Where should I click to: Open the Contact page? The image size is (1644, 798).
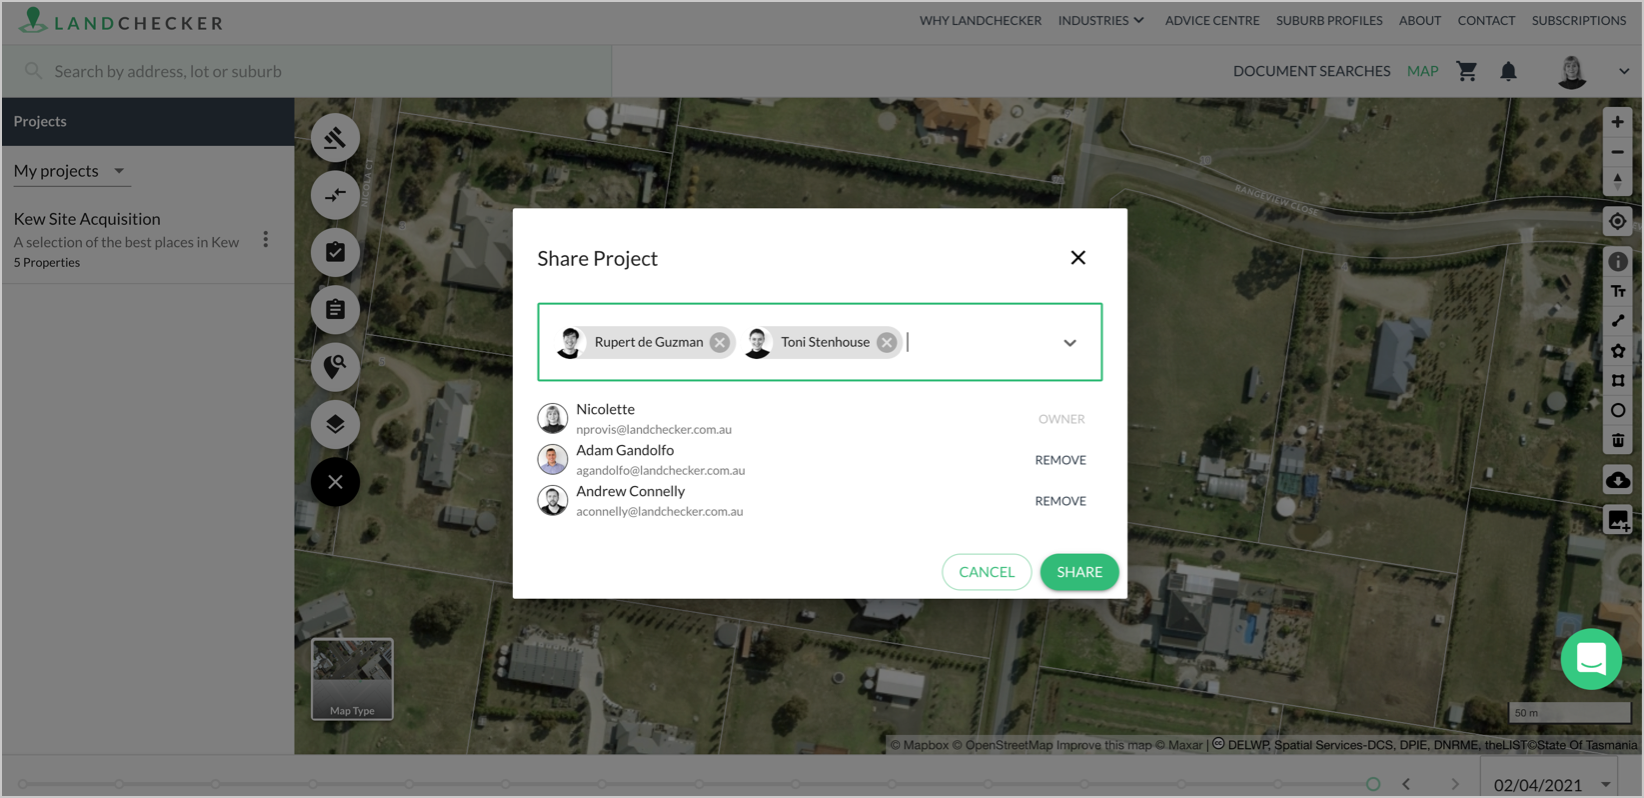point(1486,20)
